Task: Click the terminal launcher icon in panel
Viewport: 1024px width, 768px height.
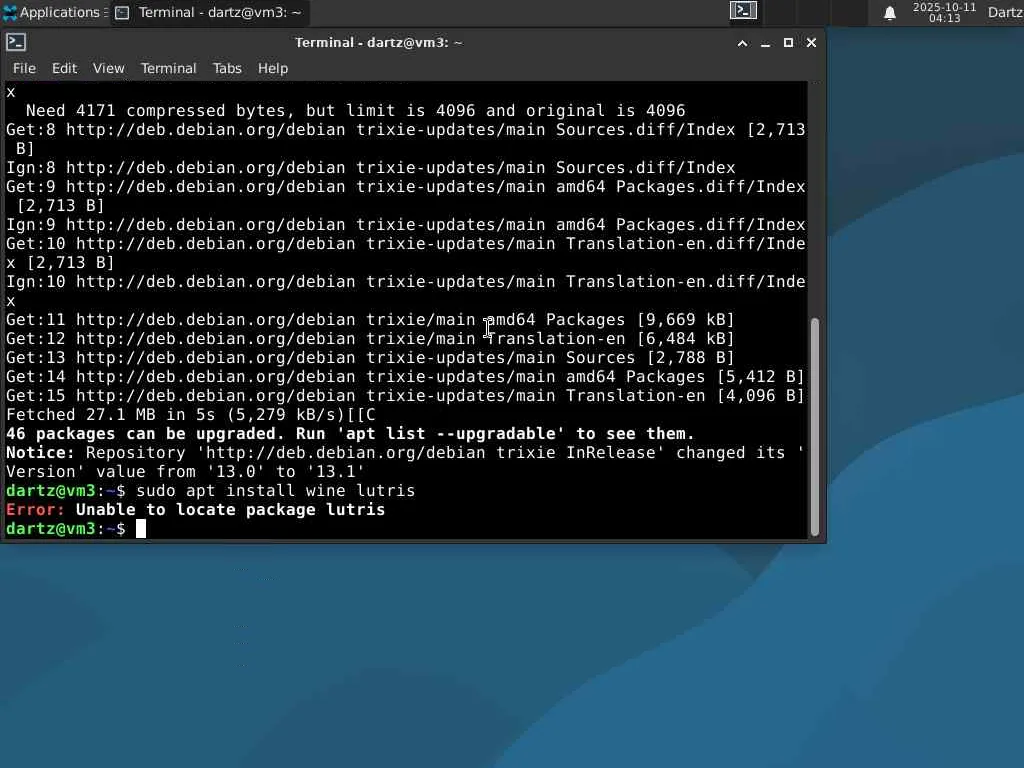Action: [x=743, y=10]
